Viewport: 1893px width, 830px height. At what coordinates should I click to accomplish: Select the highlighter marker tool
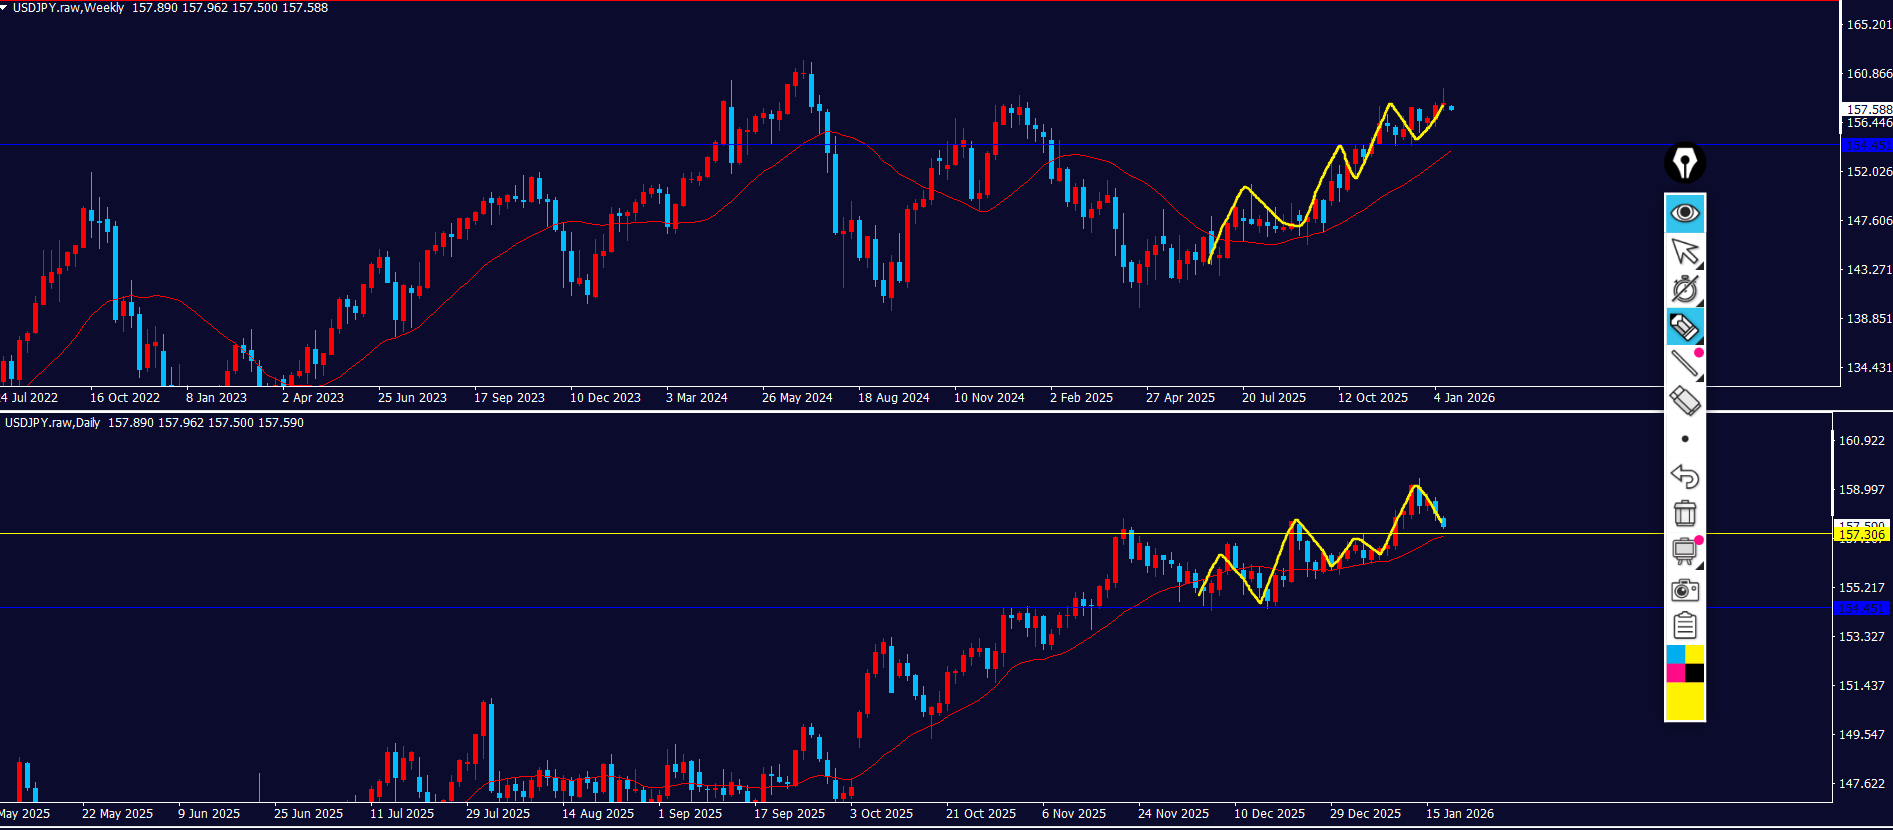[x=1685, y=327]
